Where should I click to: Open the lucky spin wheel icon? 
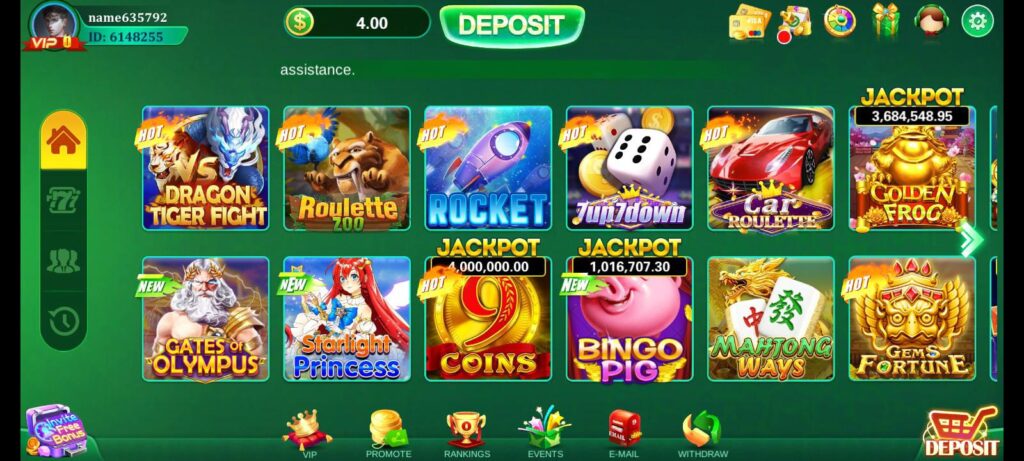839,21
